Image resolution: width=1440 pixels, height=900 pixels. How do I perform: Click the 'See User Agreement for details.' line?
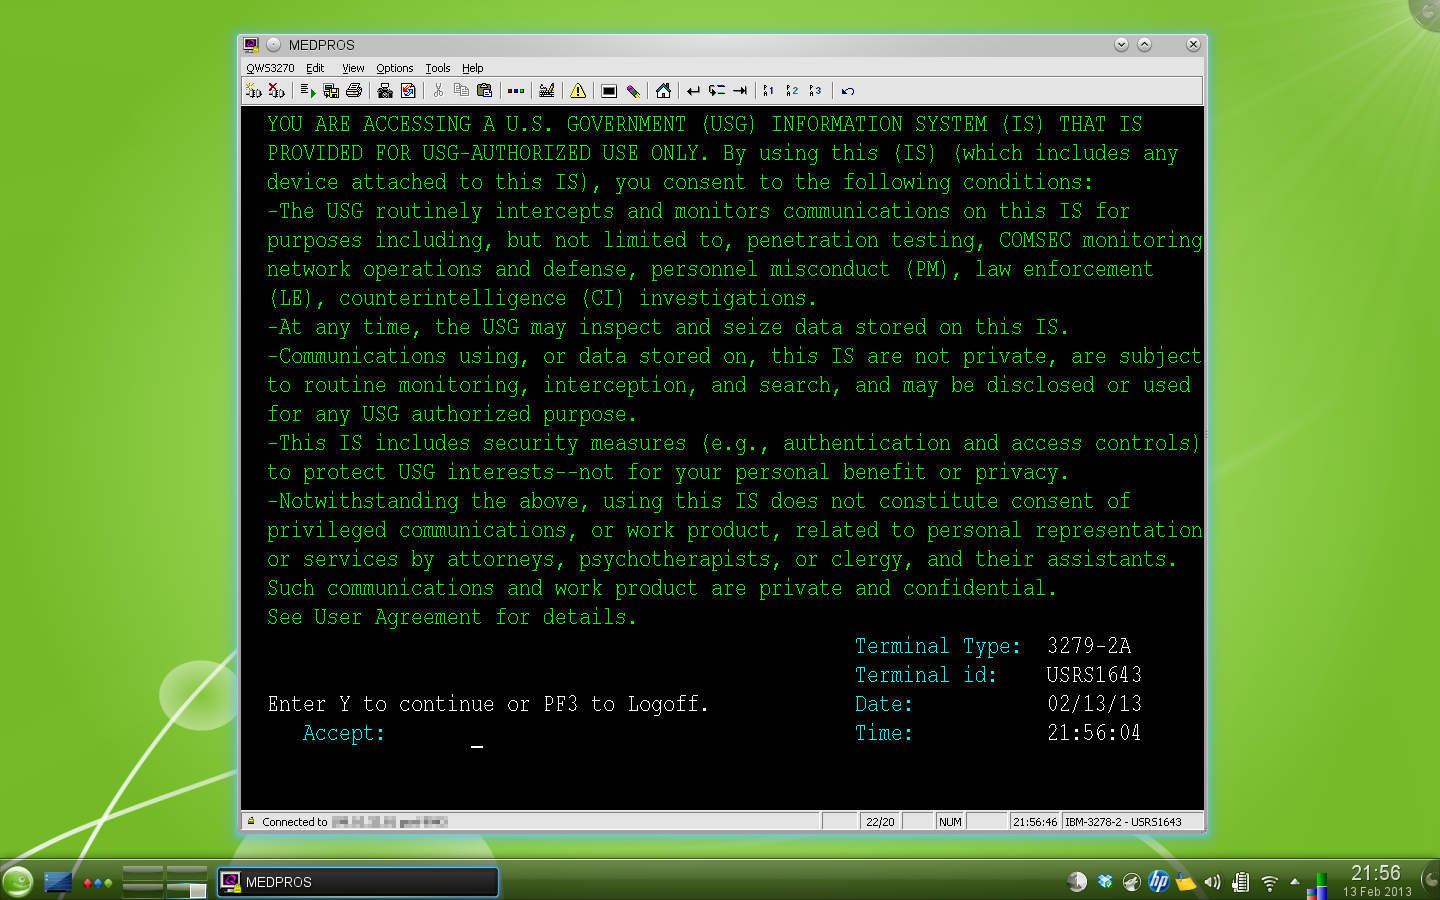(452, 617)
